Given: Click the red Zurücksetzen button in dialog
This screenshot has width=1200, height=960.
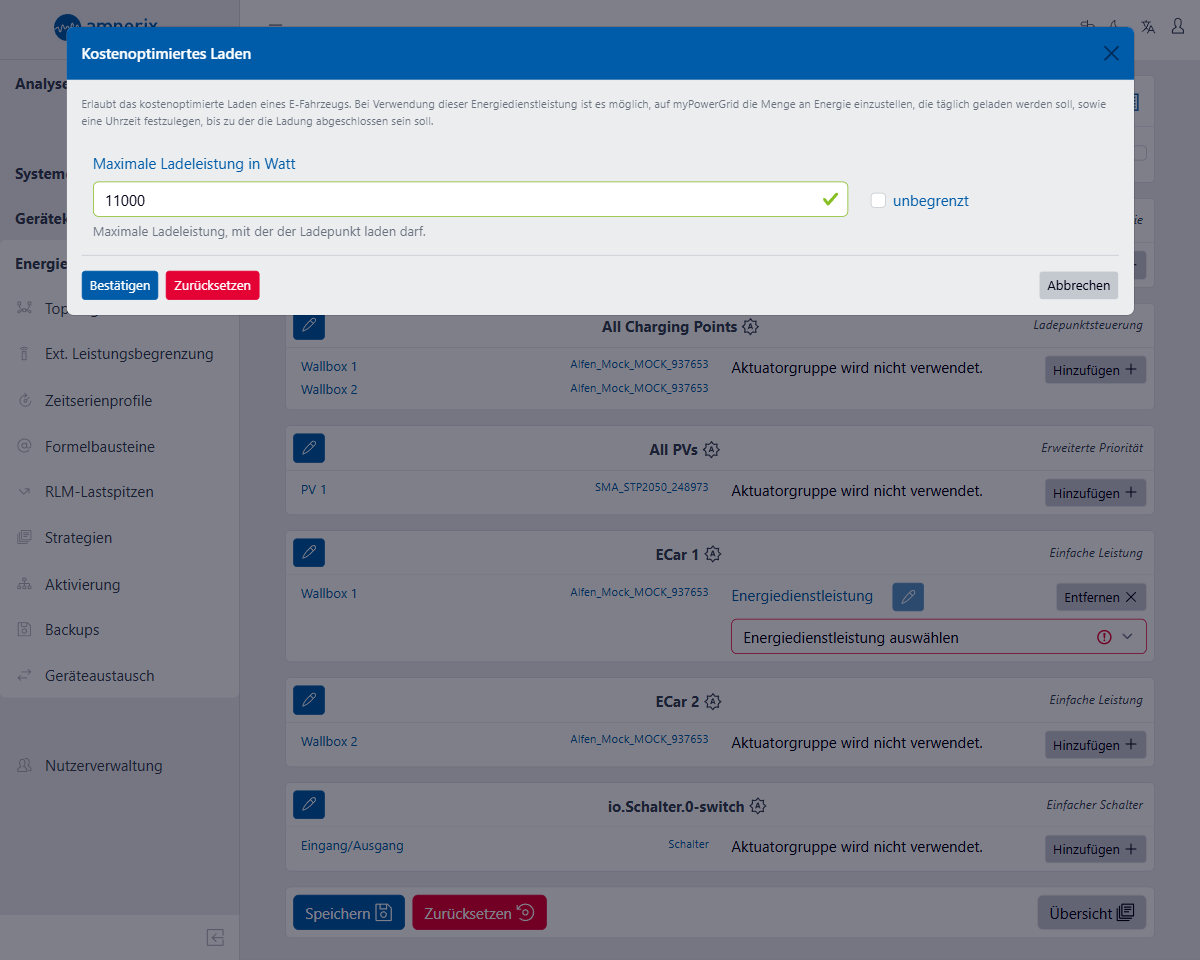Looking at the screenshot, I should [212, 285].
